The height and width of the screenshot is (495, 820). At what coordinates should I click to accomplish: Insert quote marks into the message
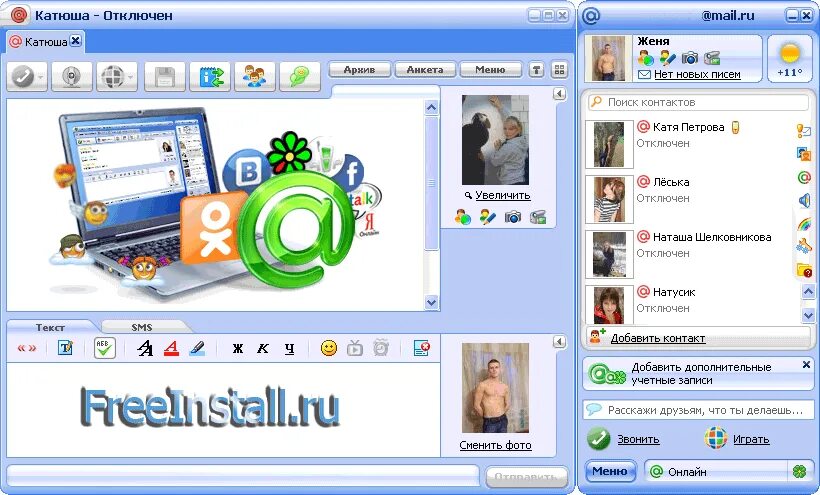pos(27,348)
